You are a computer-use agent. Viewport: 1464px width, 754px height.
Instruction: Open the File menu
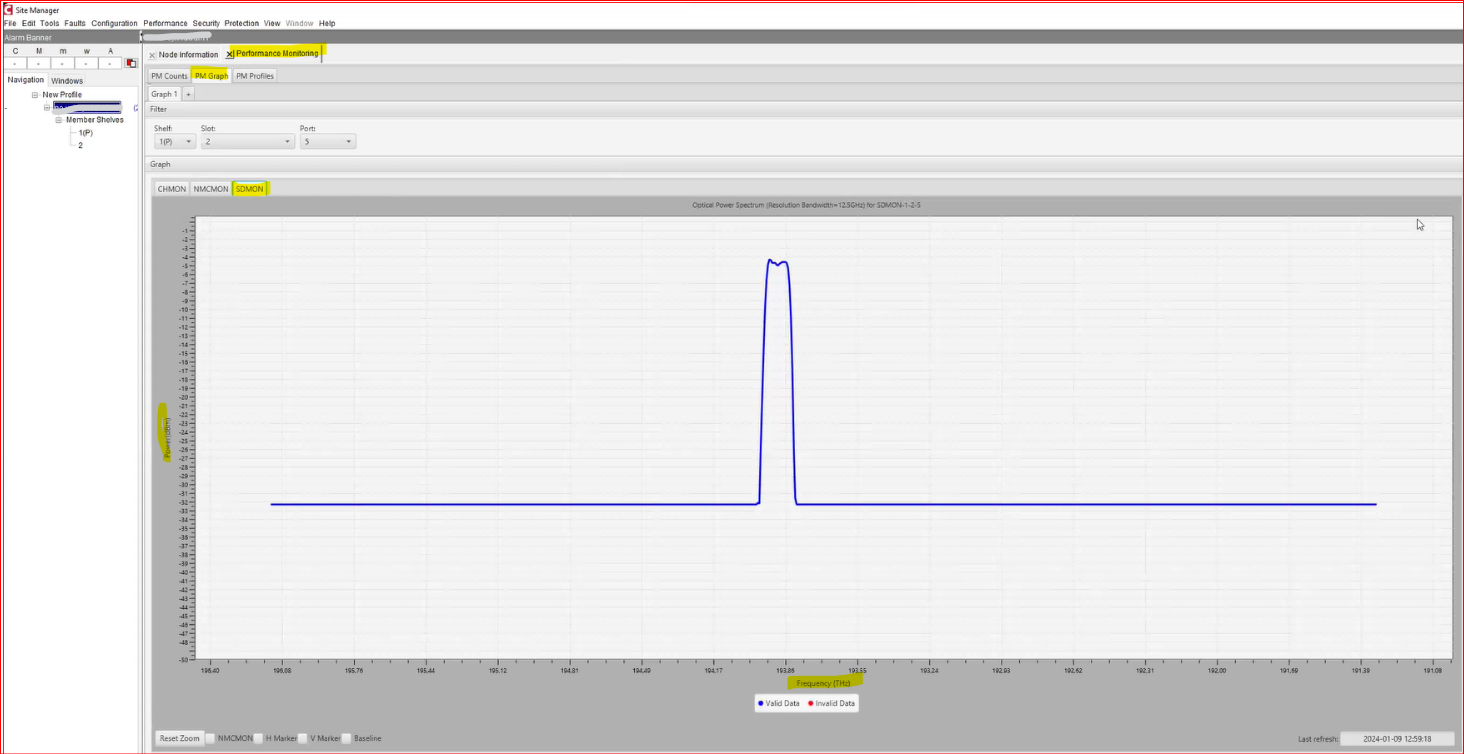point(10,23)
